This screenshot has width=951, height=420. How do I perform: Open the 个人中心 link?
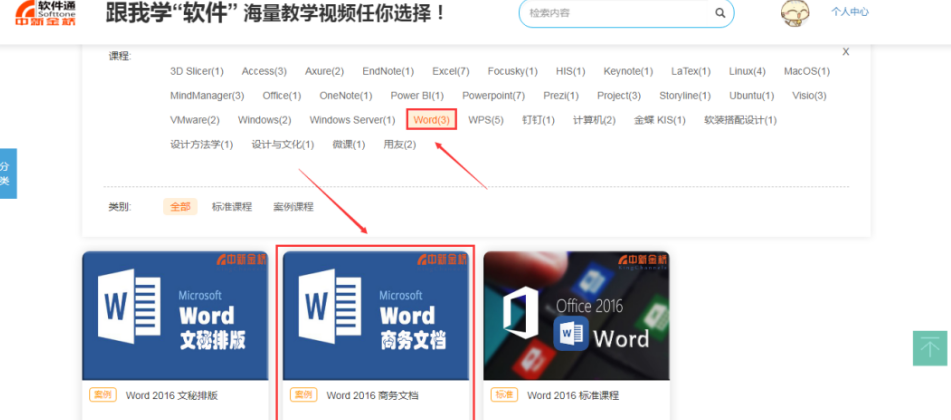[849, 12]
